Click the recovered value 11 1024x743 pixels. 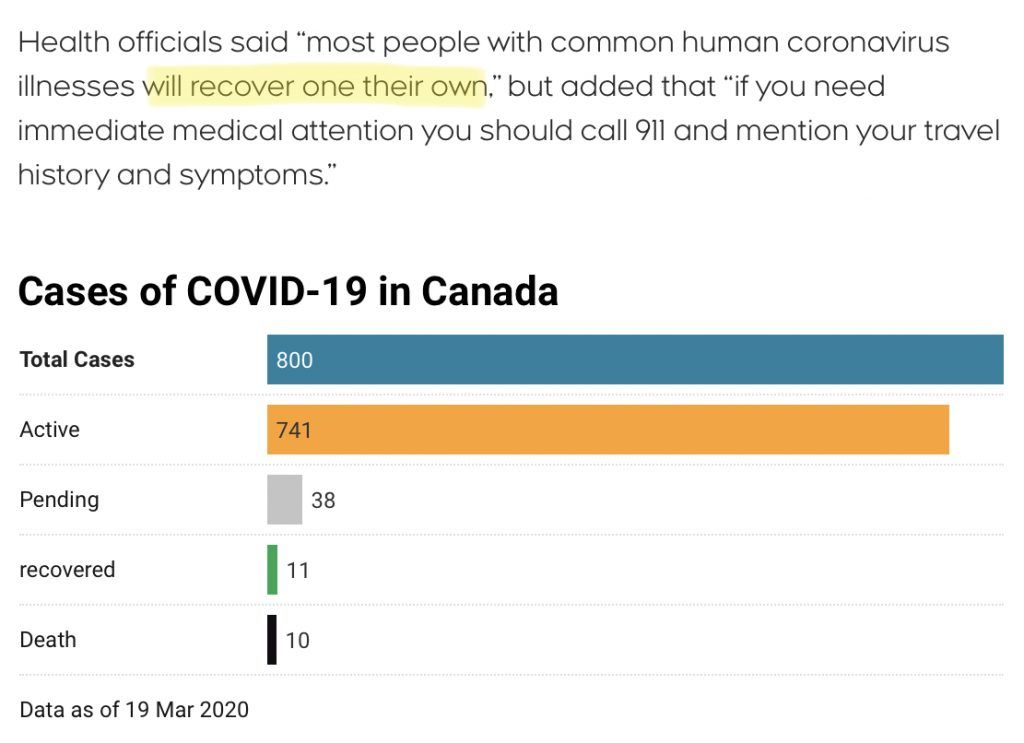298,571
